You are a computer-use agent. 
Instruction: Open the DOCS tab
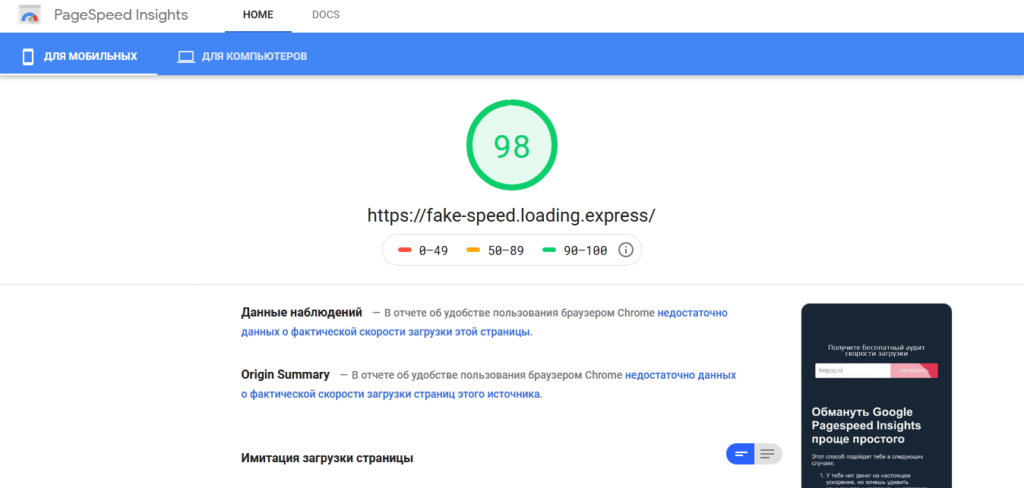pos(325,17)
